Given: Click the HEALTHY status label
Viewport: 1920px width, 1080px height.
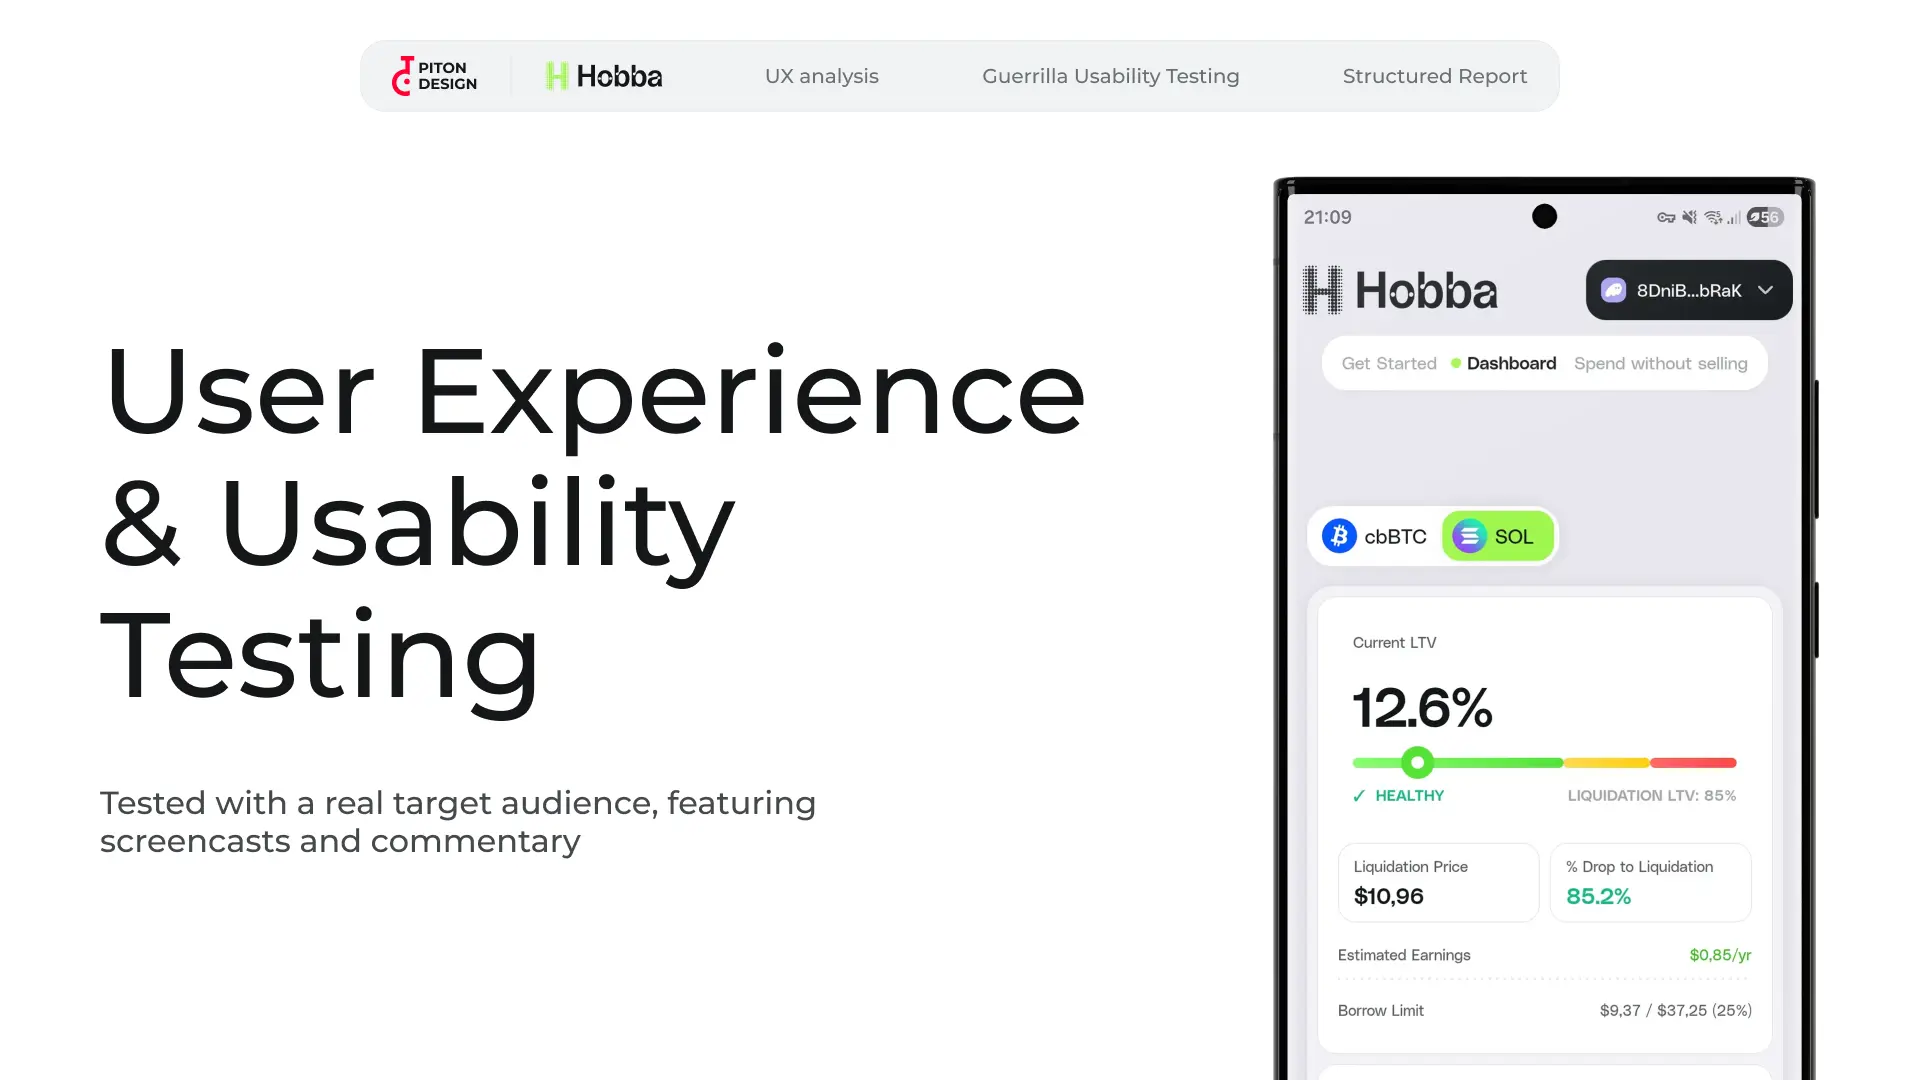Looking at the screenshot, I should click(x=1409, y=796).
